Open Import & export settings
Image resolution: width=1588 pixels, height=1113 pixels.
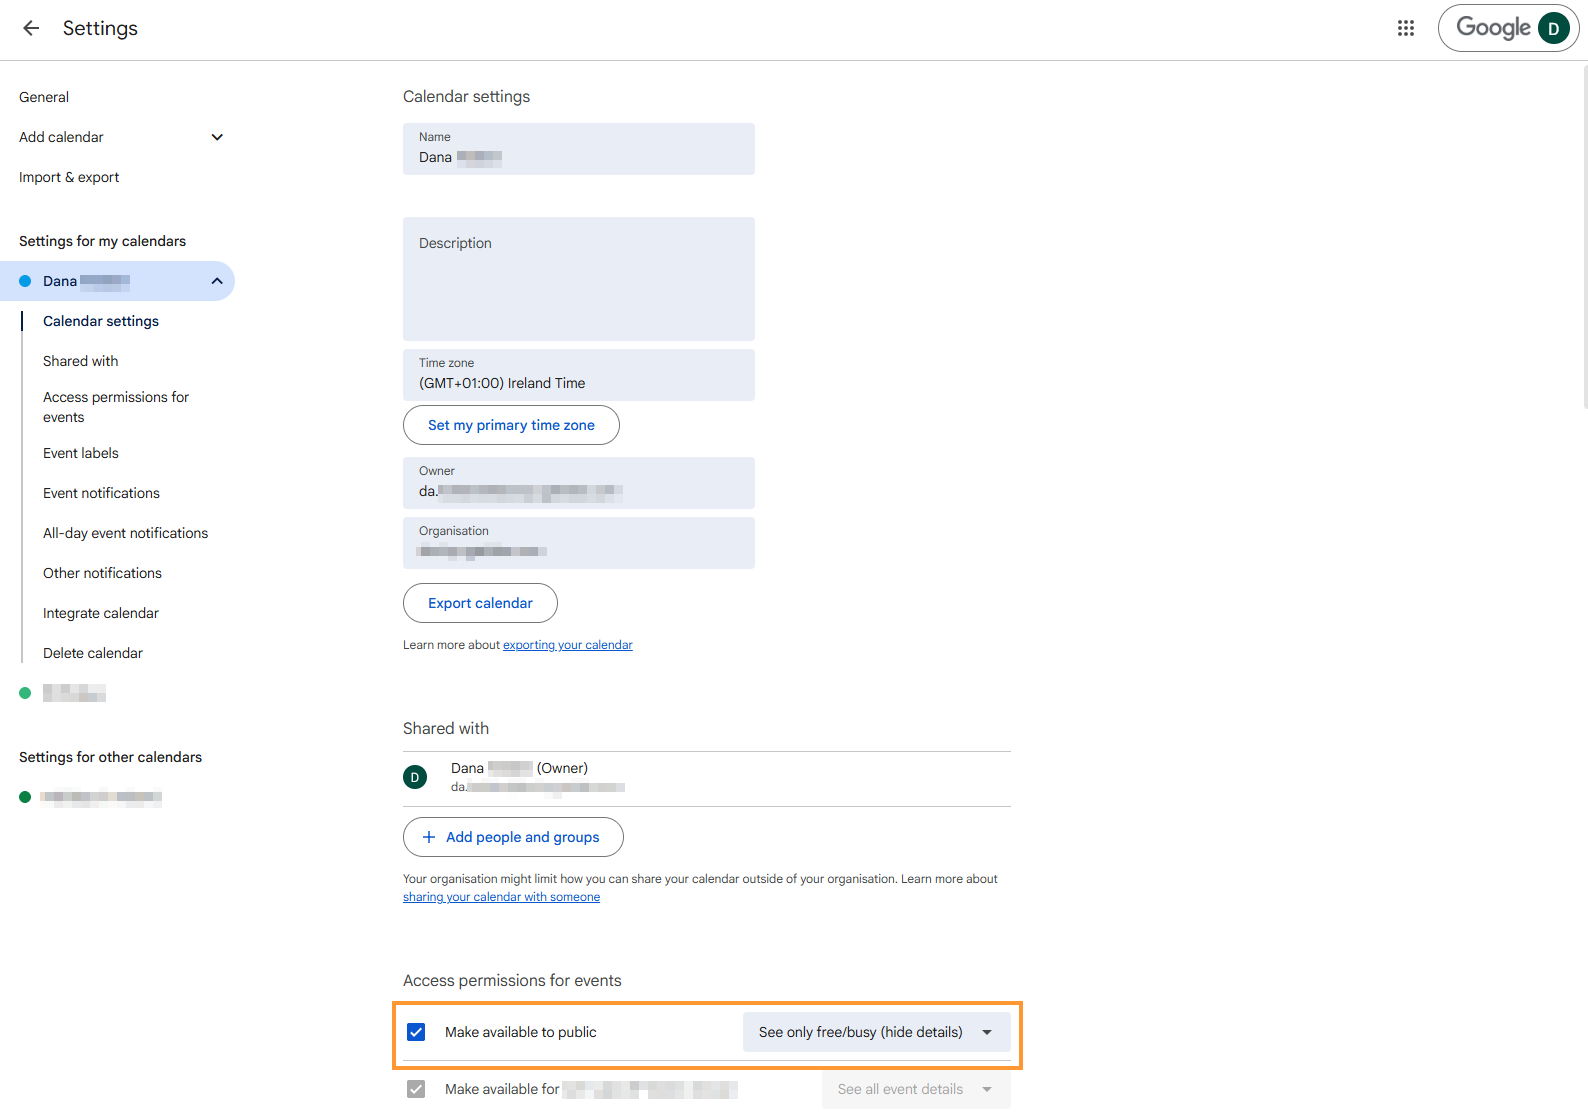pyautogui.click(x=69, y=177)
